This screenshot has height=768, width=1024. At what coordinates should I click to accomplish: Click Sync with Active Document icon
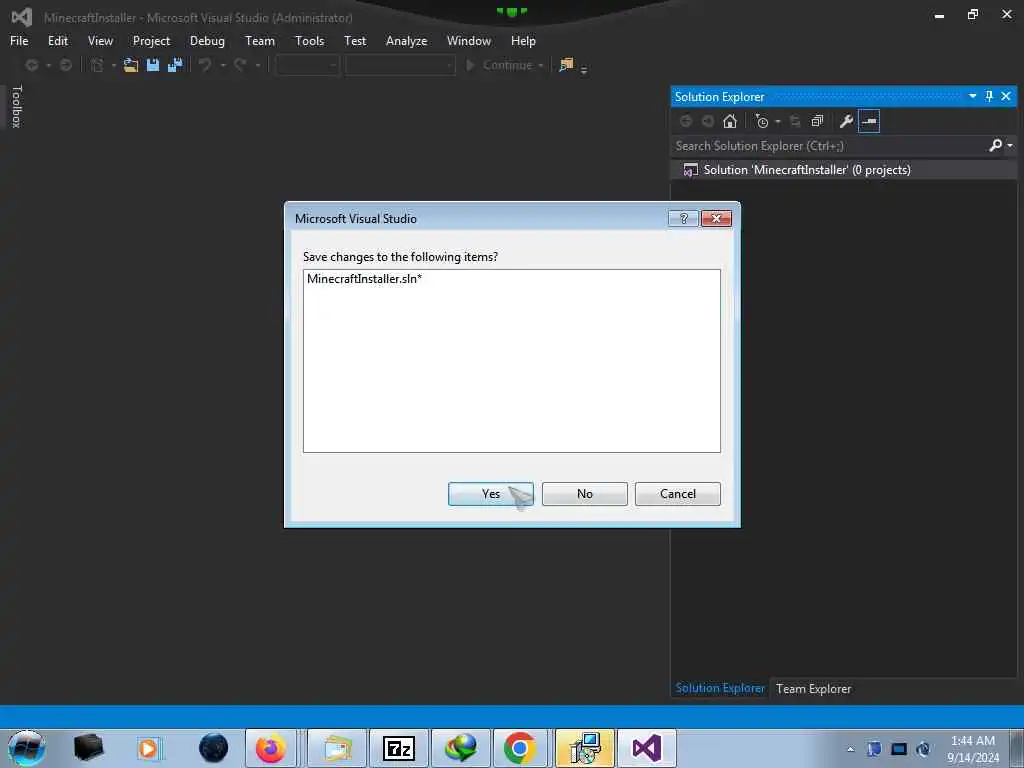[x=795, y=121]
